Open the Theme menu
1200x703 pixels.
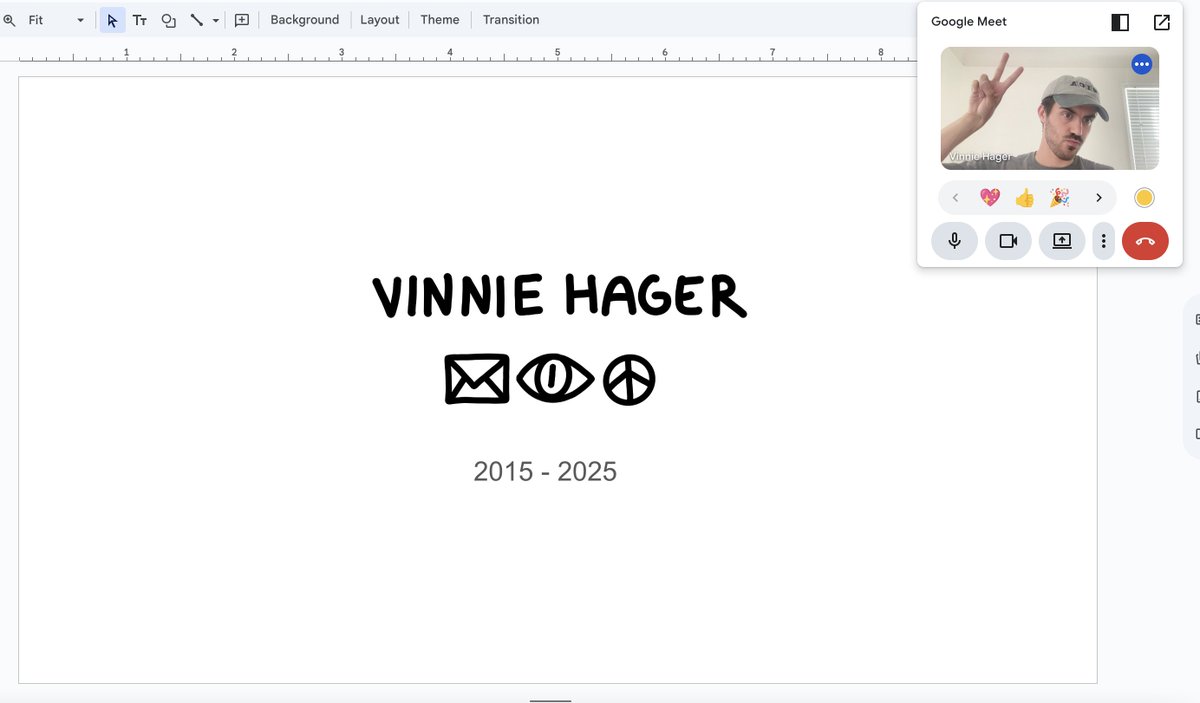click(439, 19)
